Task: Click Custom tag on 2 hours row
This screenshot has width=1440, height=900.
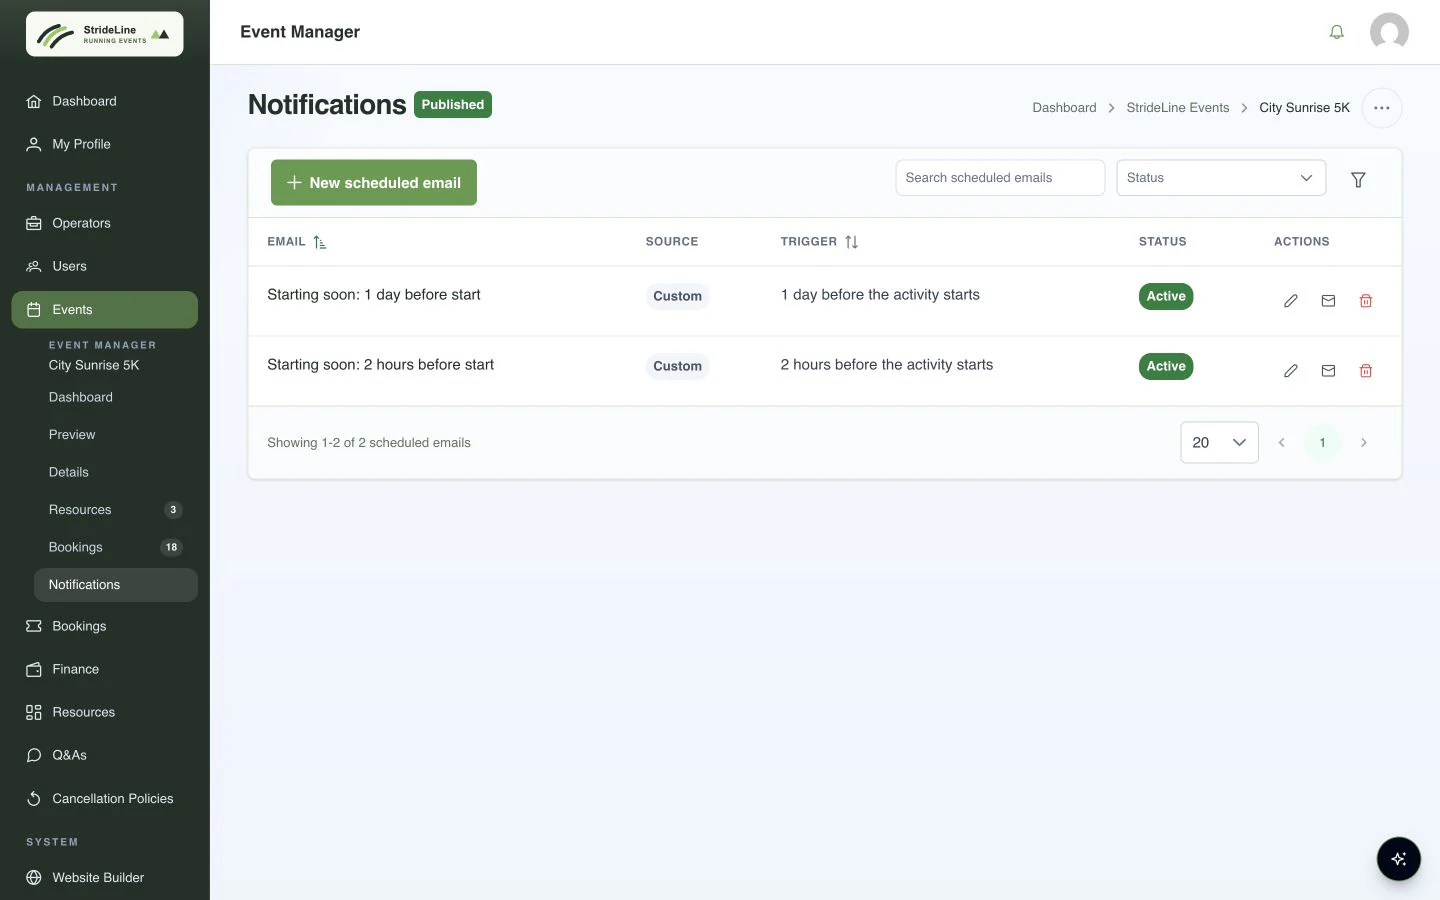Action: coord(677,367)
